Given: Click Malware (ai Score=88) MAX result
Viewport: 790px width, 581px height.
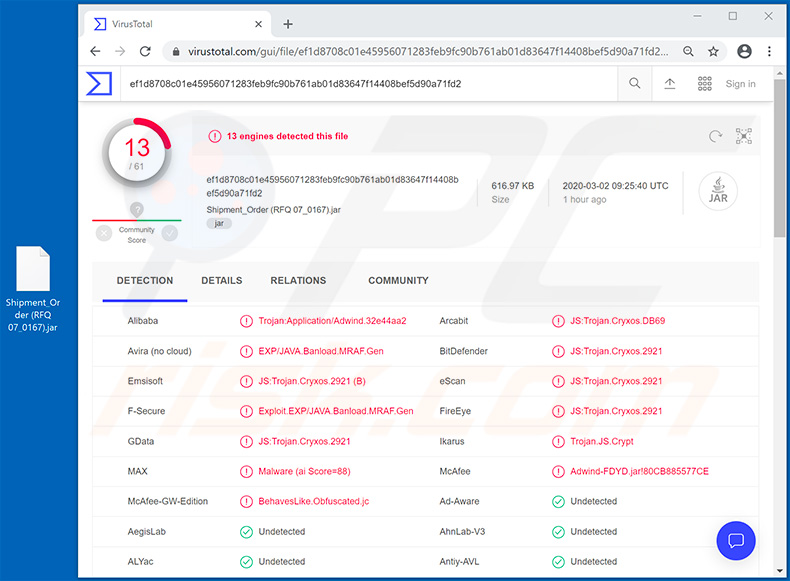Looking at the screenshot, I should pyautogui.click(x=304, y=472).
